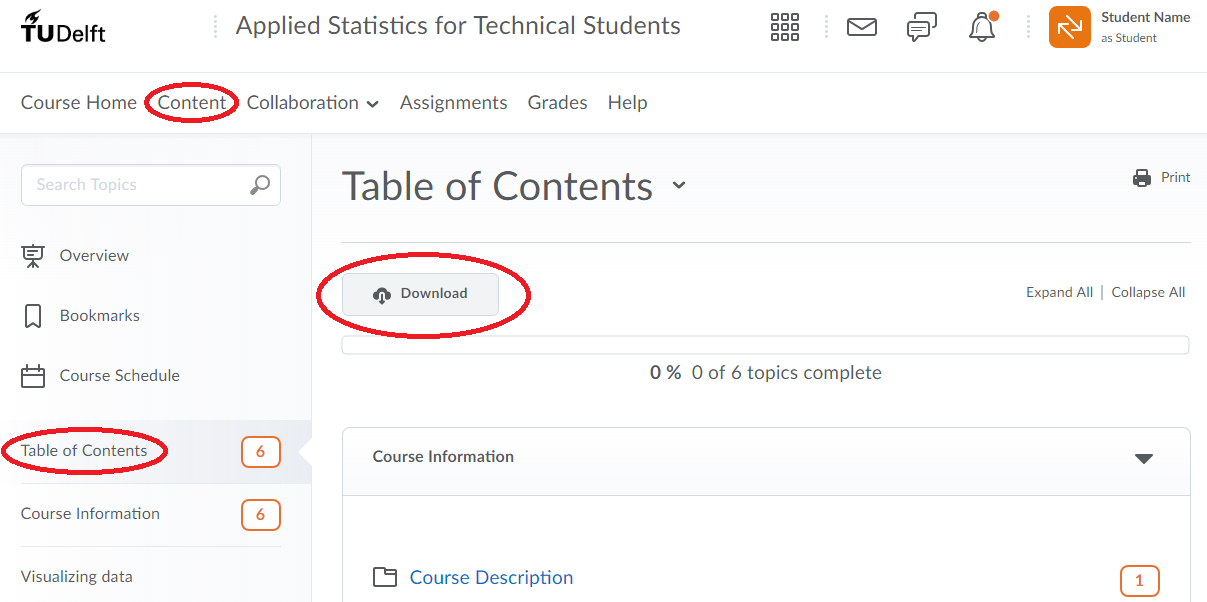1207x602 pixels.
Task: Click the Download button
Action: pos(421,293)
